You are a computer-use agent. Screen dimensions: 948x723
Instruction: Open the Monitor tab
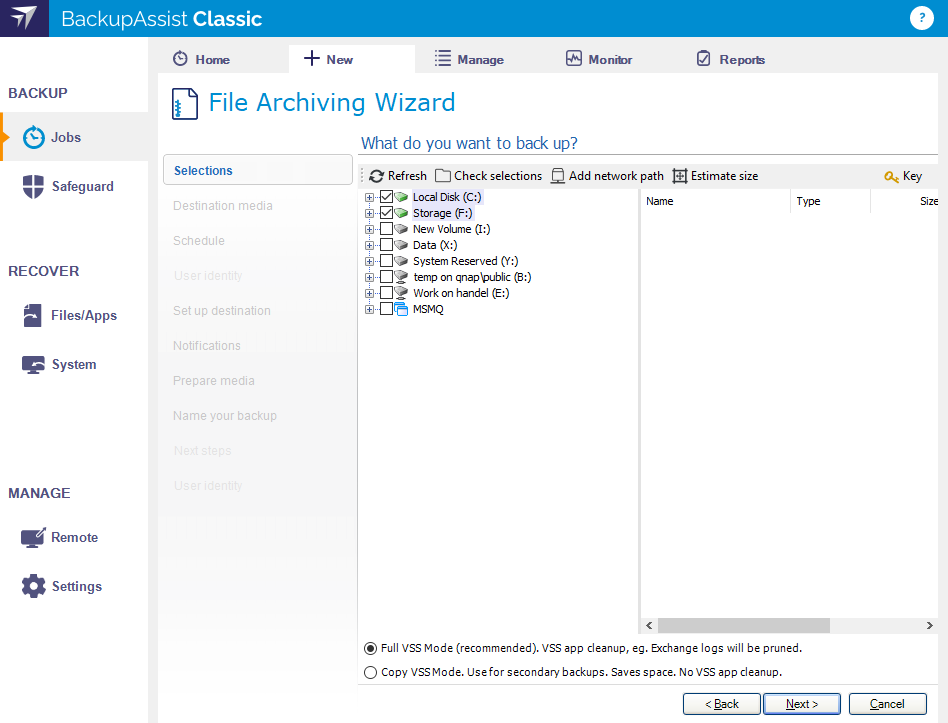point(599,59)
